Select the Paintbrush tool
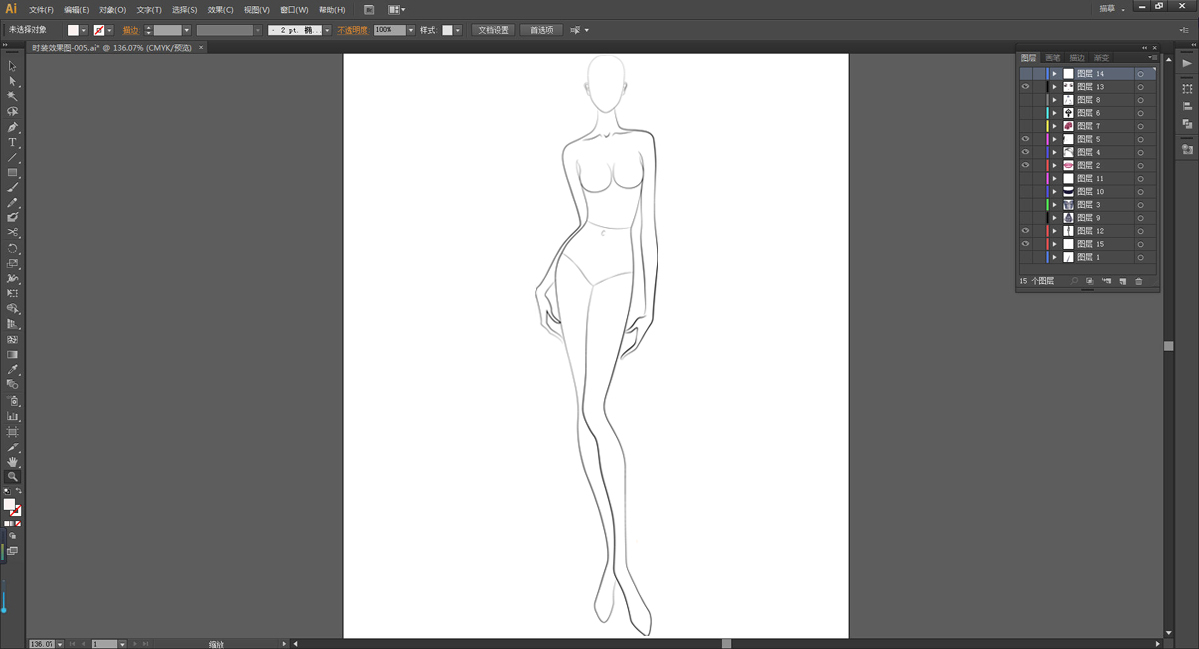Image resolution: width=1199 pixels, height=649 pixels. tap(12, 187)
